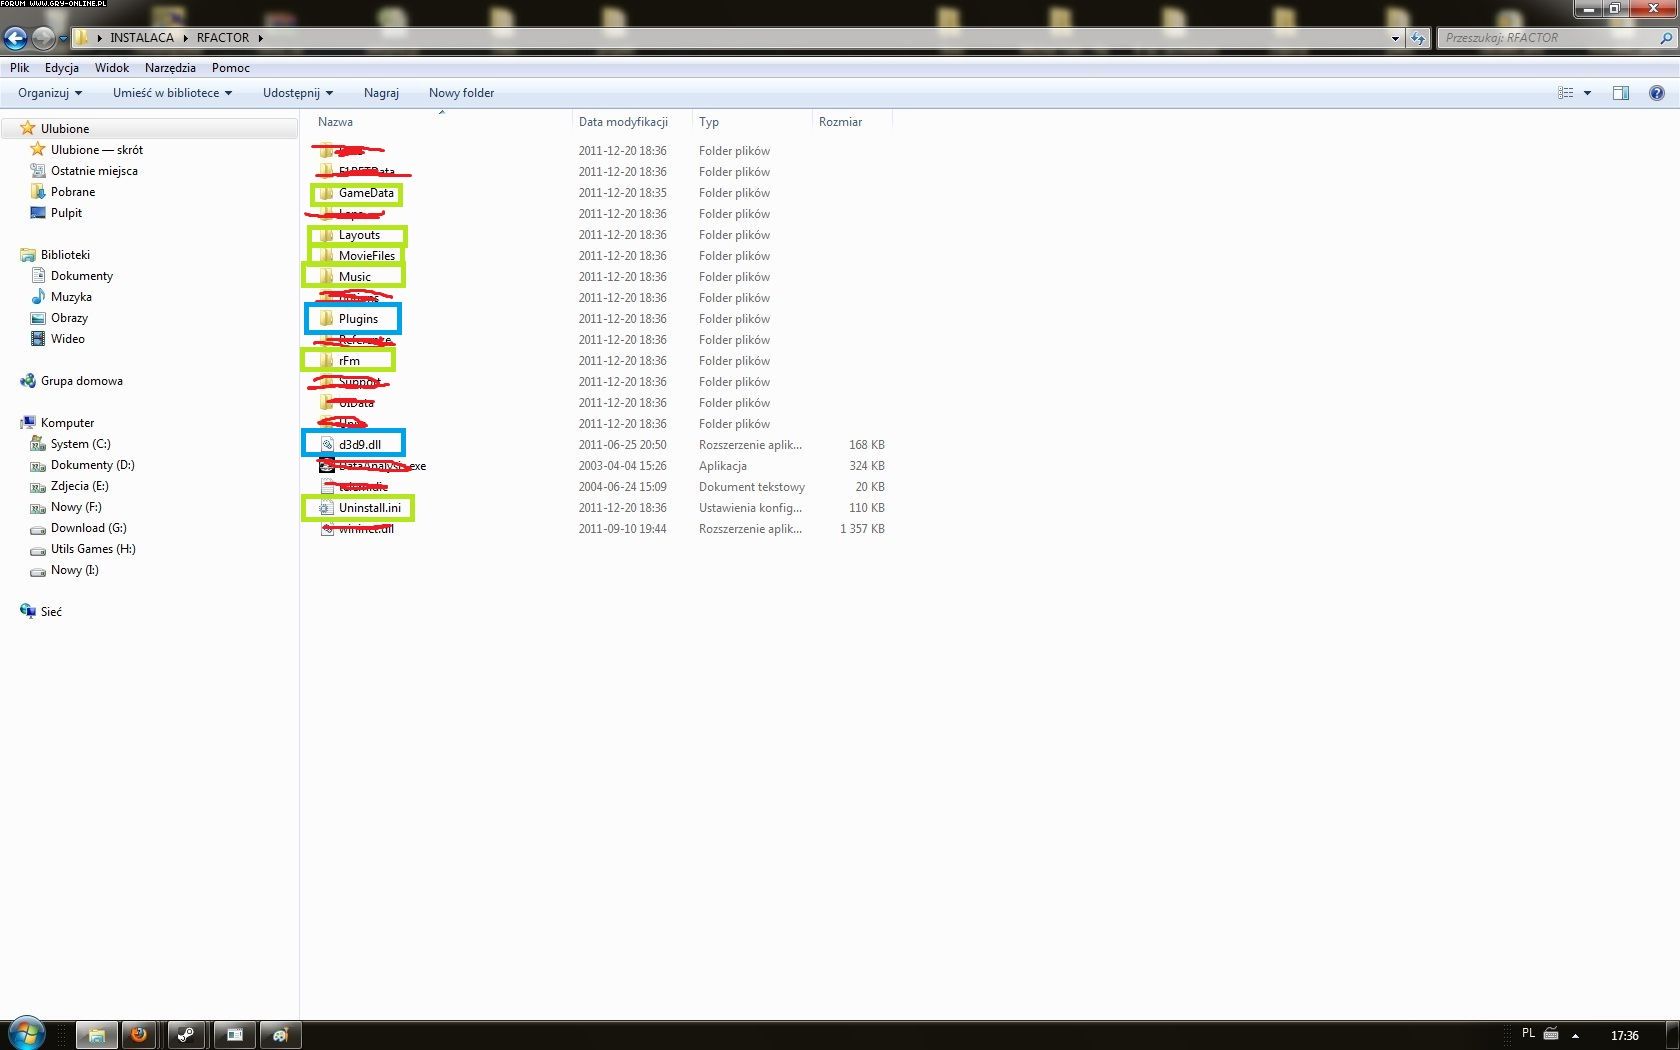Open the view options dropdown arrow
Image resolution: width=1680 pixels, height=1050 pixels.
pyautogui.click(x=1587, y=93)
